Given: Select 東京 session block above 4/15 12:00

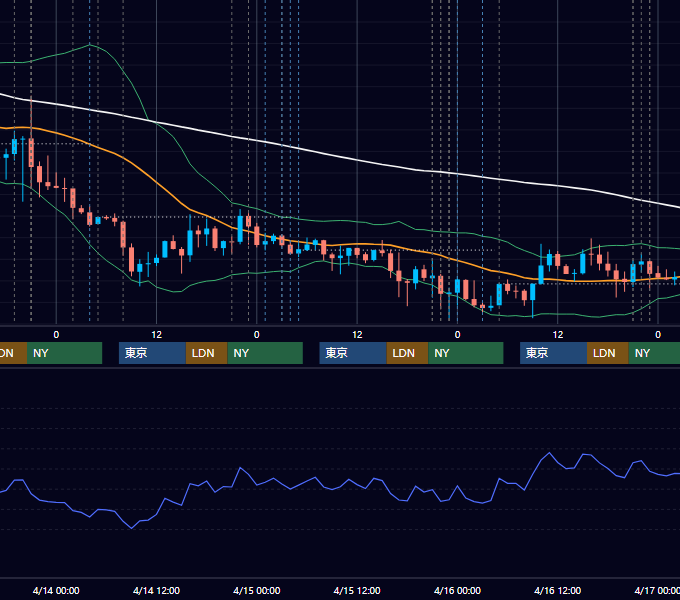Looking at the screenshot, I should pos(353,353).
